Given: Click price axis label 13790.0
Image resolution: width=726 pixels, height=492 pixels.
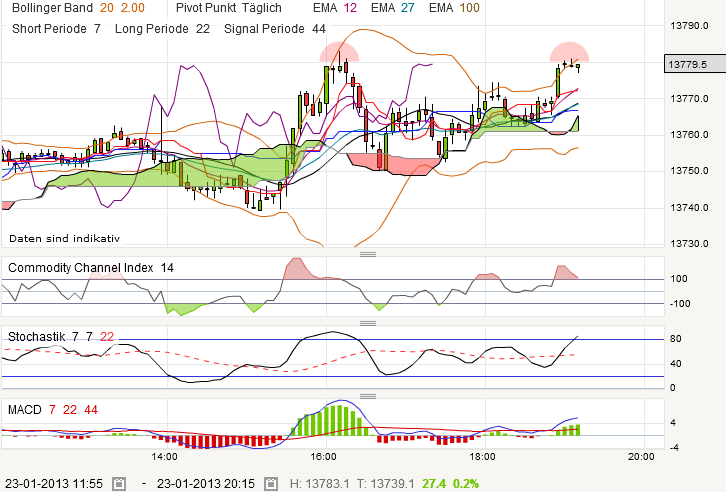Looking at the screenshot, I should [x=689, y=25].
